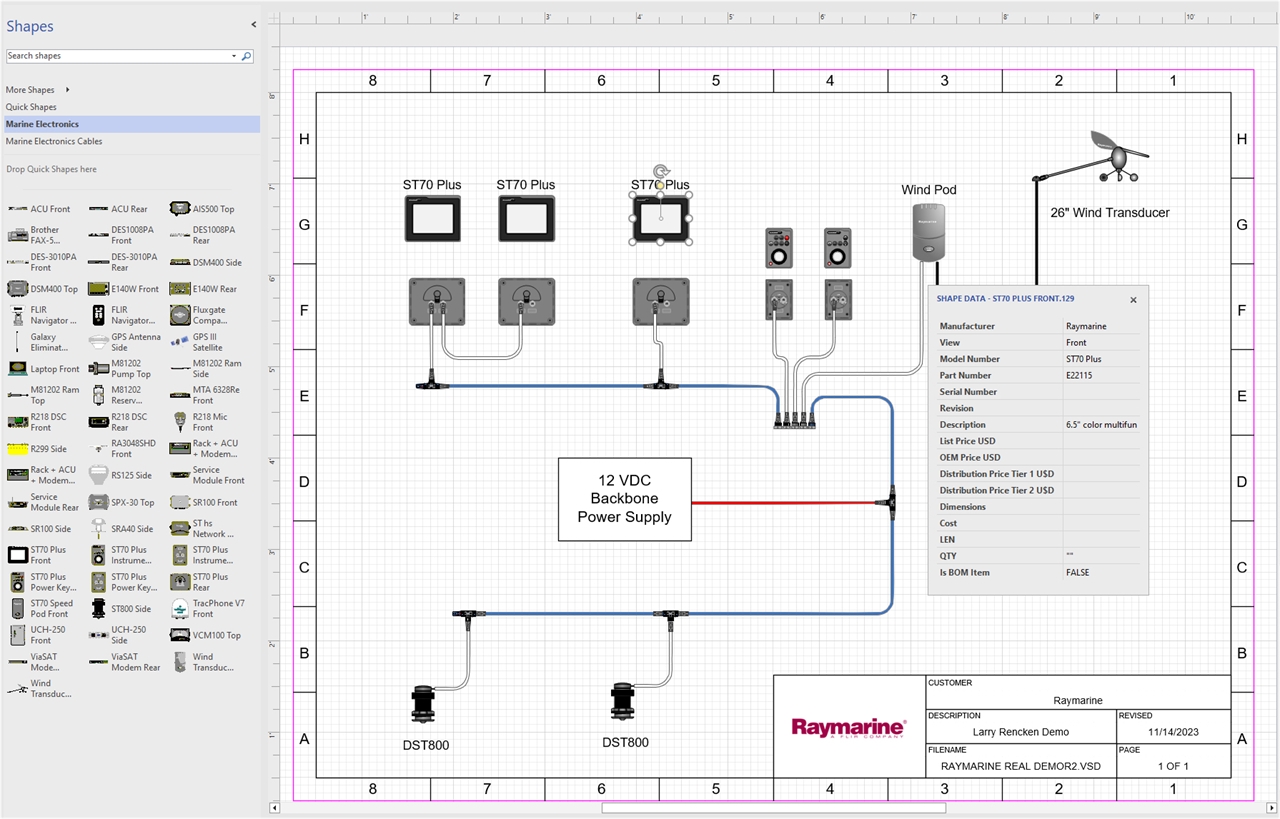Image resolution: width=1280 pixels, height=819 pixels.
Task: Open the search shapes dropdown arrow
Action: (234, 56)
